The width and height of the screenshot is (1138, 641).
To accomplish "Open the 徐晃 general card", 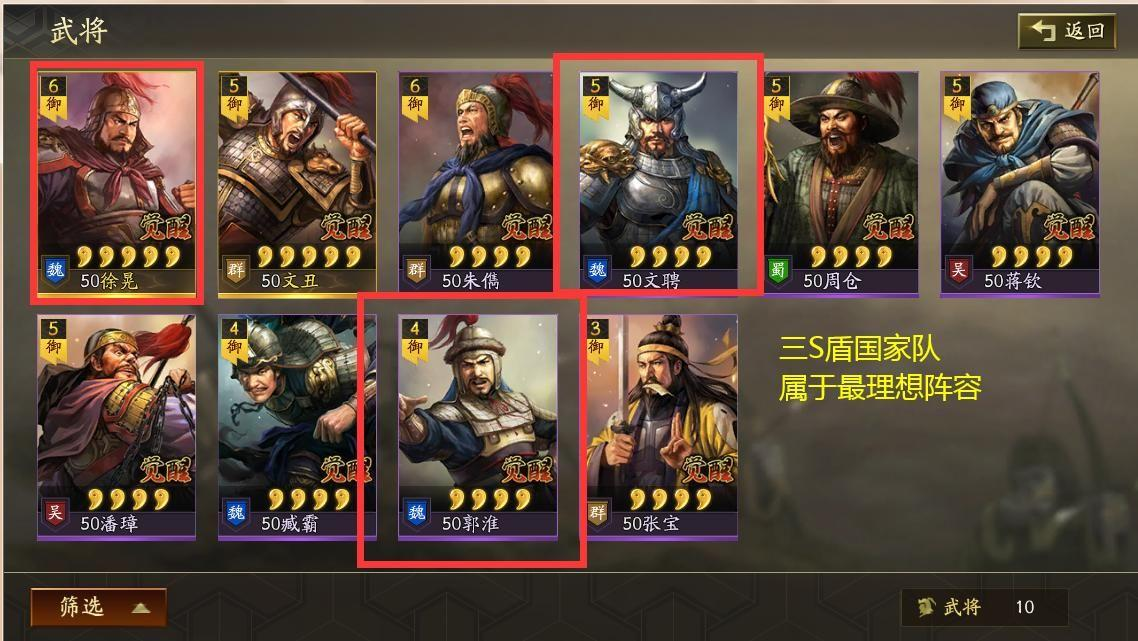I will click(x=117, y=183).
